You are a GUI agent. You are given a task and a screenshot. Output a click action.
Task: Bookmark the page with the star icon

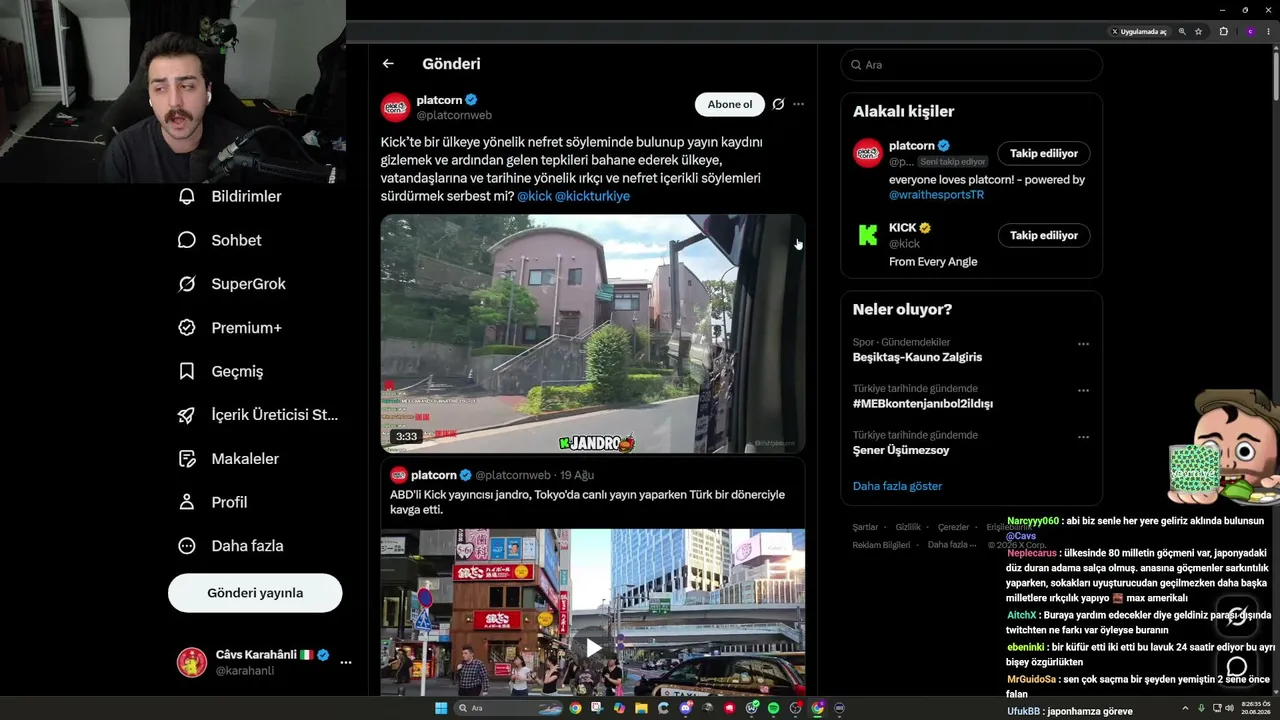(1198, 32)
